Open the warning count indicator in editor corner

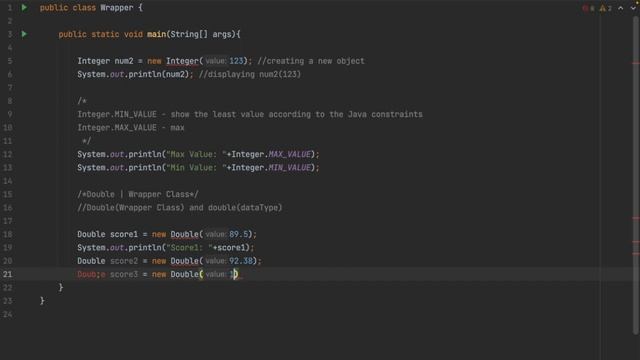click(x=606, y=8)
